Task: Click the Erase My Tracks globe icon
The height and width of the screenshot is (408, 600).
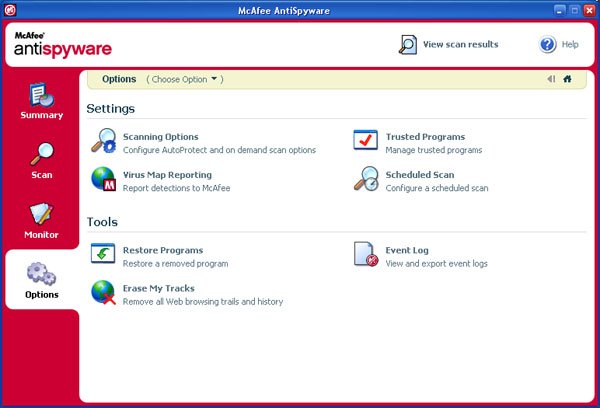Action: tap(103, 292)
